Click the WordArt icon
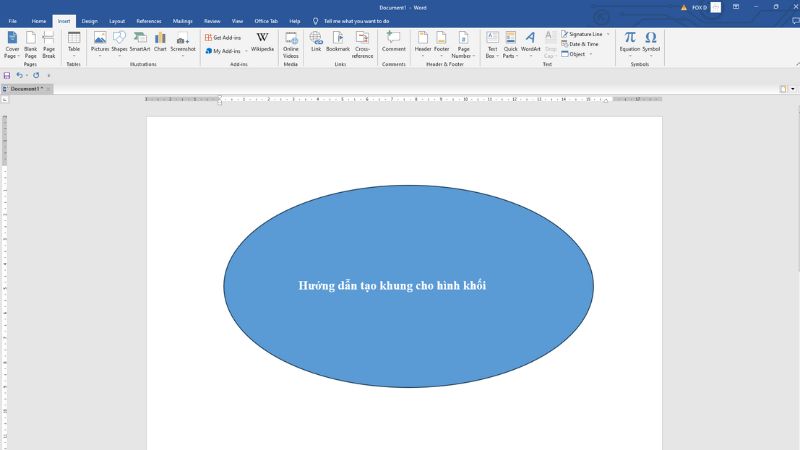 coord(530,41)
